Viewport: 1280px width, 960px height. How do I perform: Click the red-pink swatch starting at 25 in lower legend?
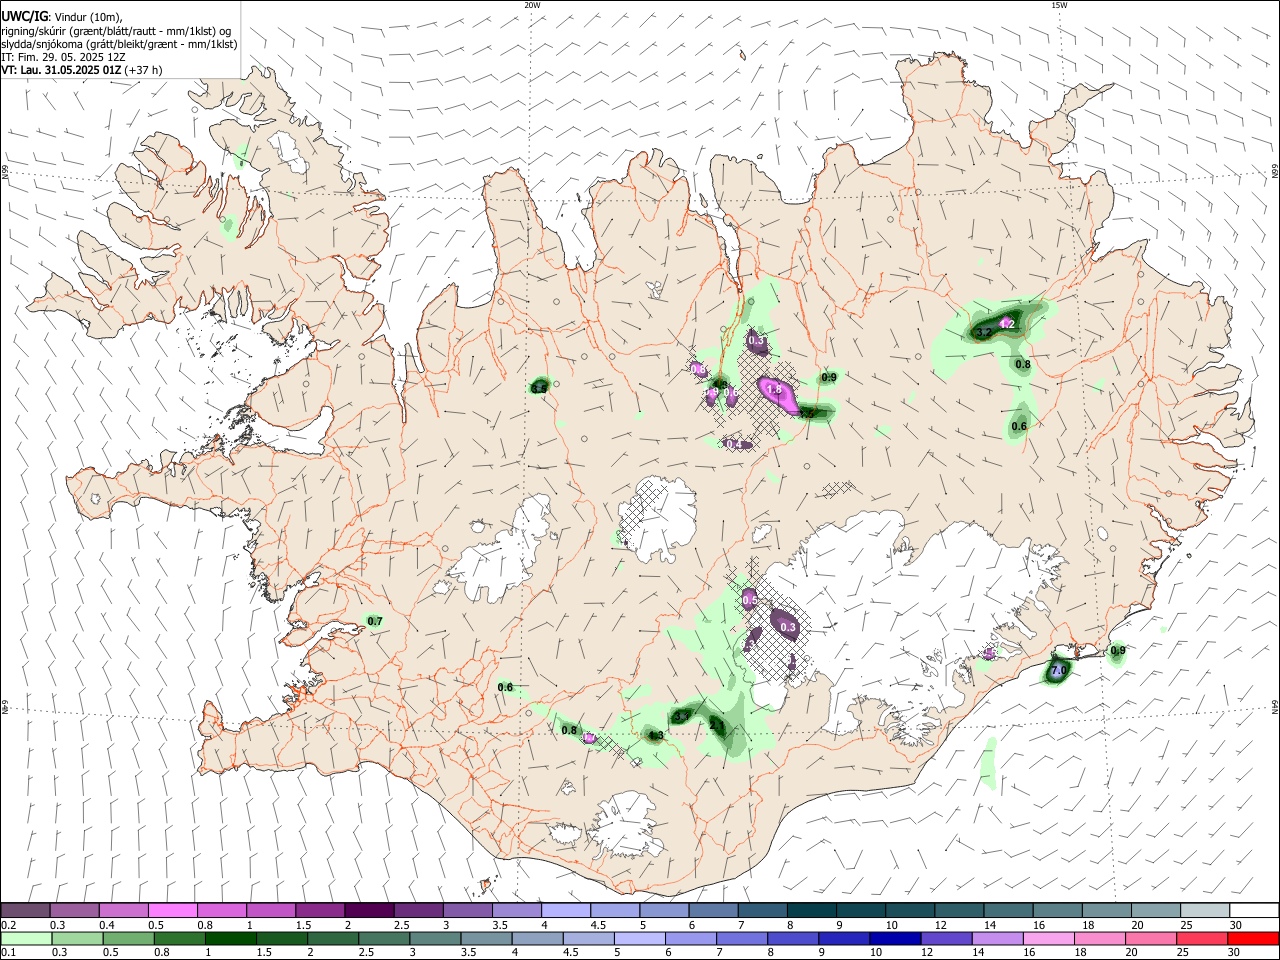click(x=1202, y=938)
